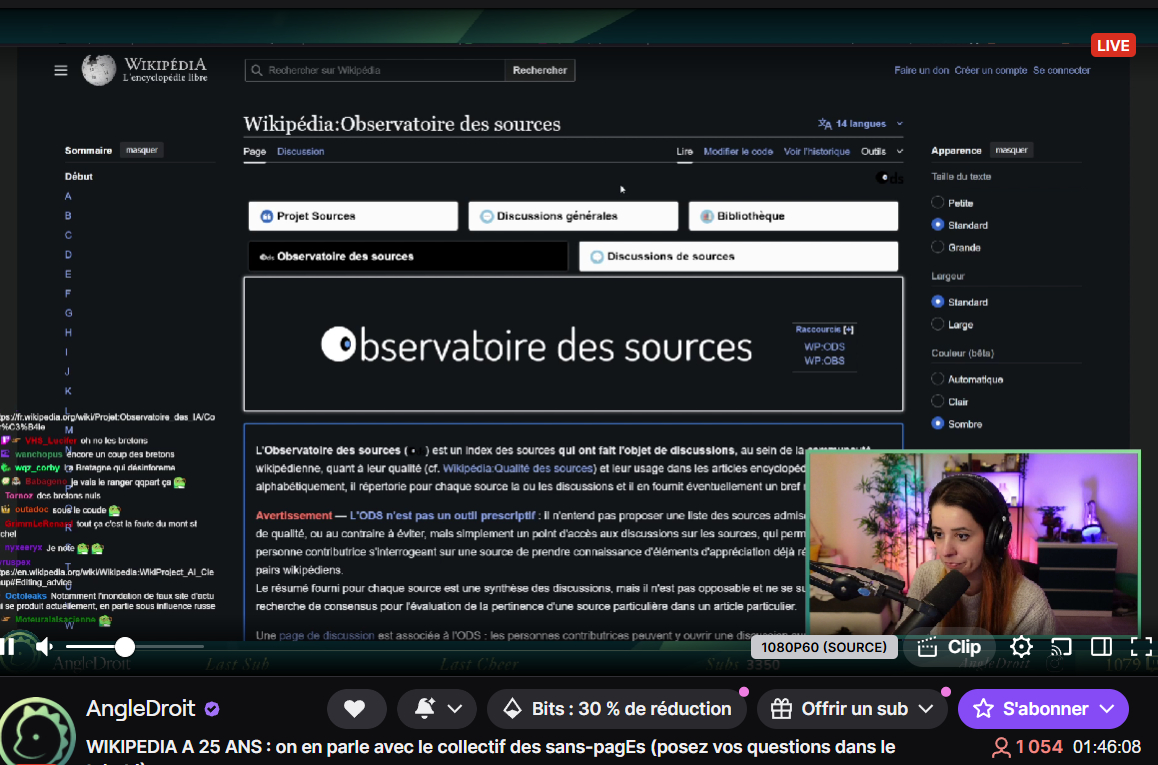Pause the live stream playback
The width and height of the screenshot is (1158, 765).
pos(7,647)
